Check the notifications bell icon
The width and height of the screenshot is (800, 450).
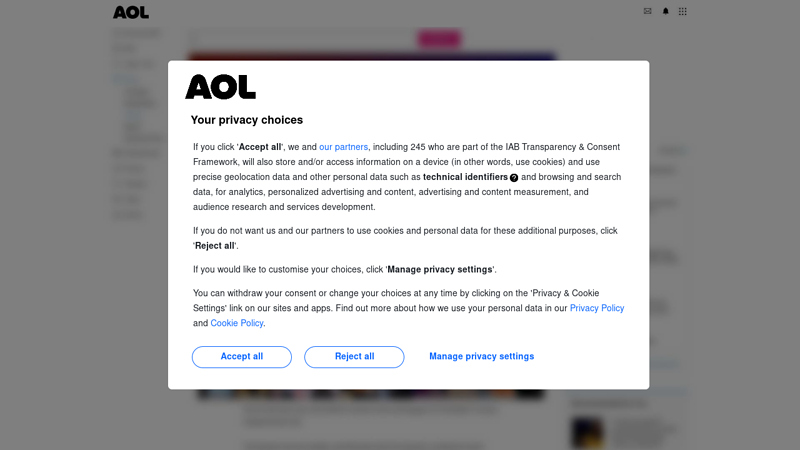(666, 11)
